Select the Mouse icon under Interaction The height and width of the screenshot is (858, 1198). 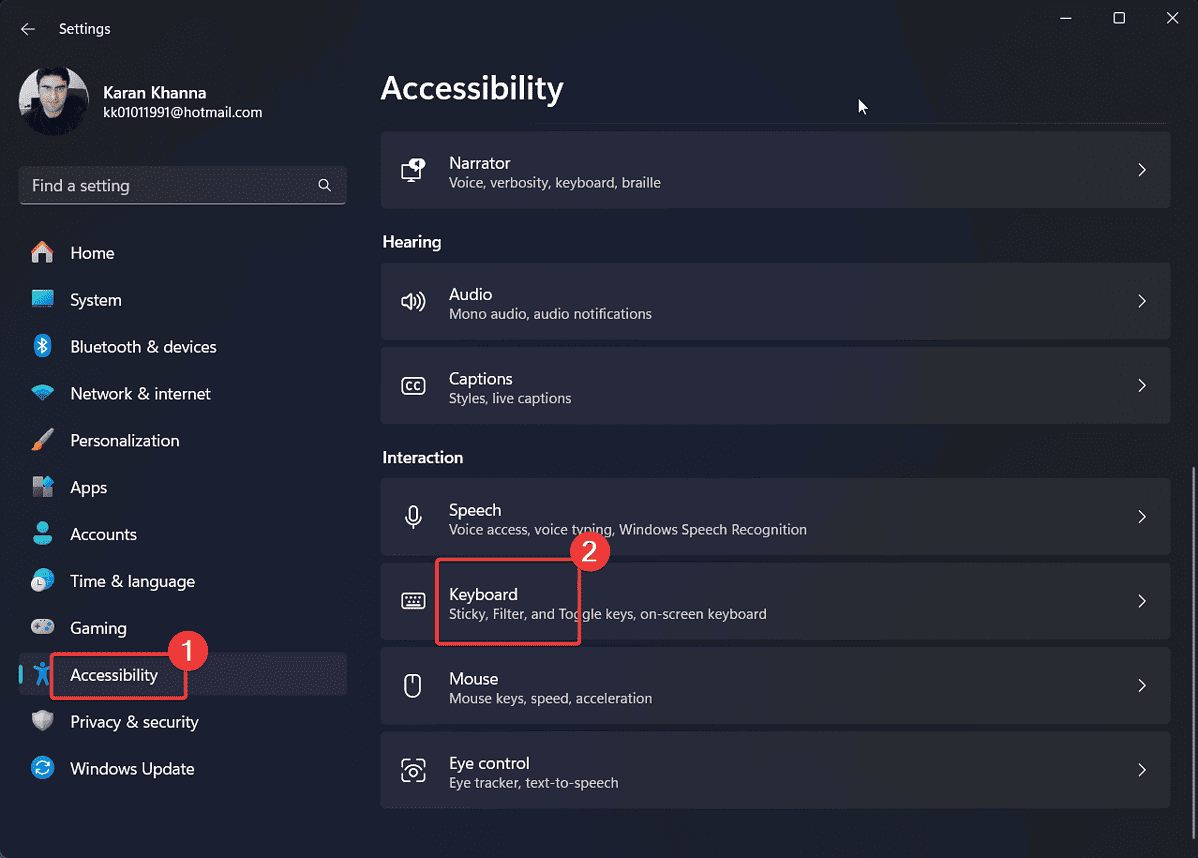pos(413,686)
